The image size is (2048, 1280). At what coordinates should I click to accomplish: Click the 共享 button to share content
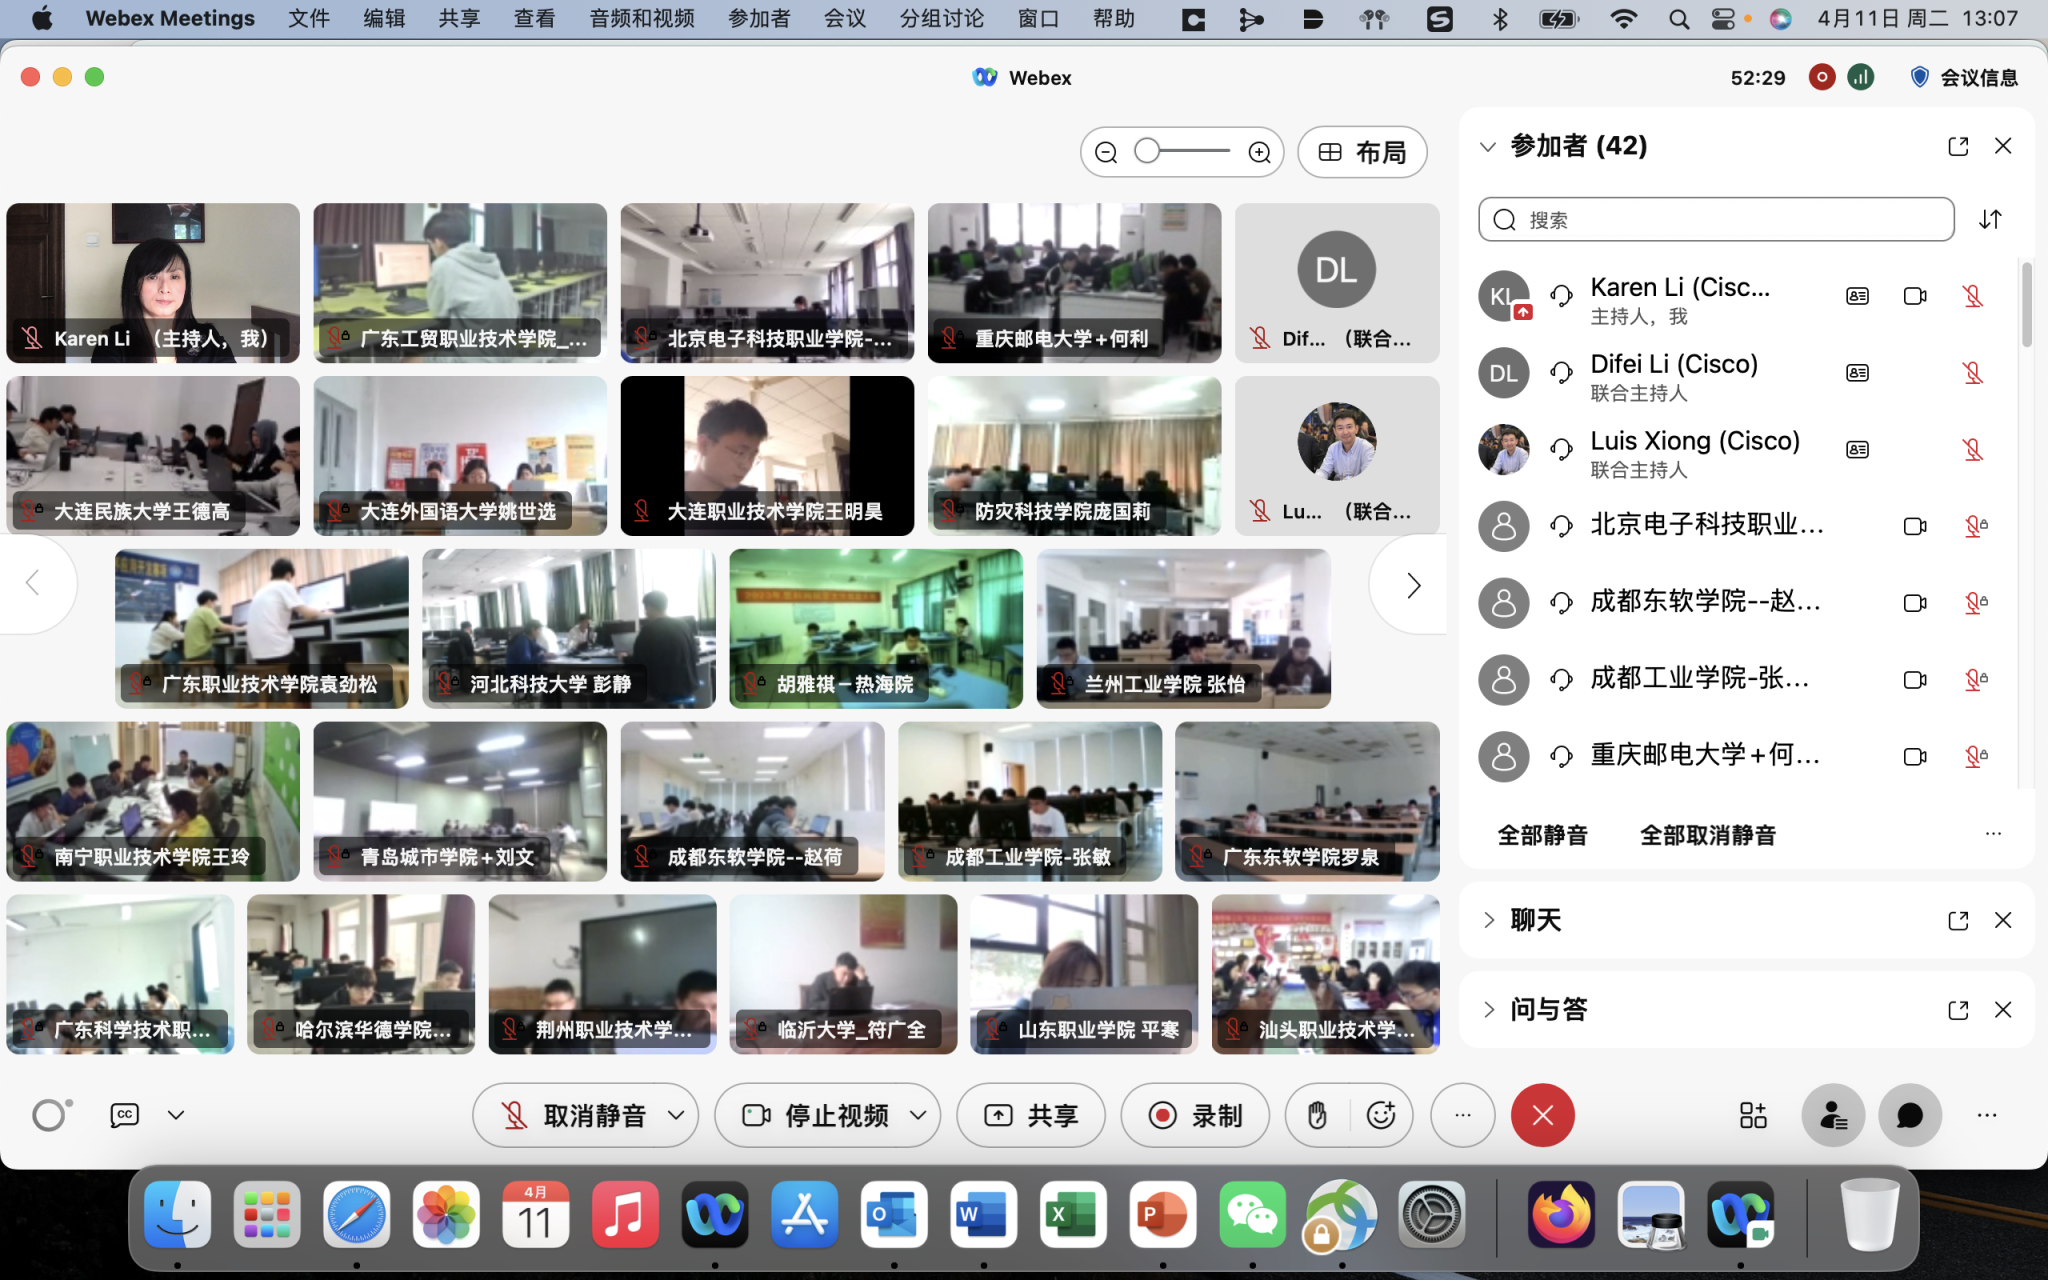[1029, 1114]
